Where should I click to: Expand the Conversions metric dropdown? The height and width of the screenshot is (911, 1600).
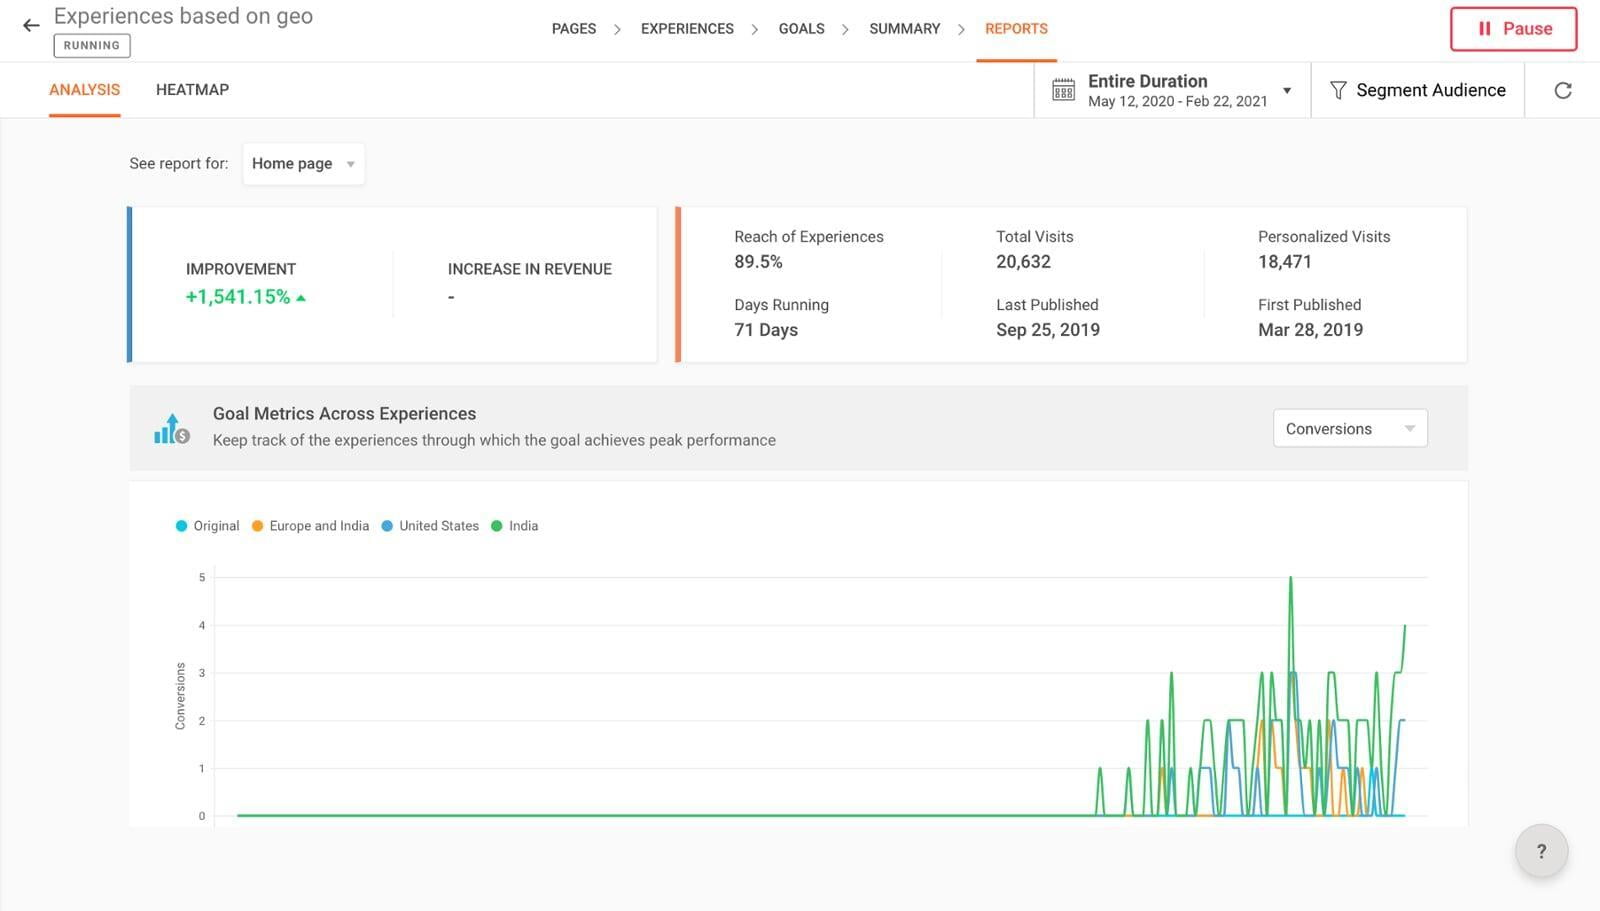click(x=1349, y=429)
